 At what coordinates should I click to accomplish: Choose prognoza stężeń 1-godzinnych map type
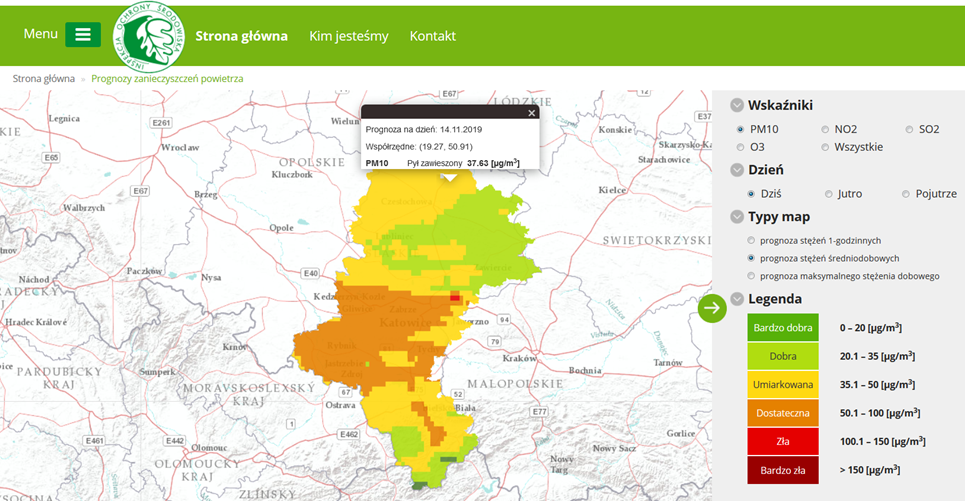pos(752,241)
